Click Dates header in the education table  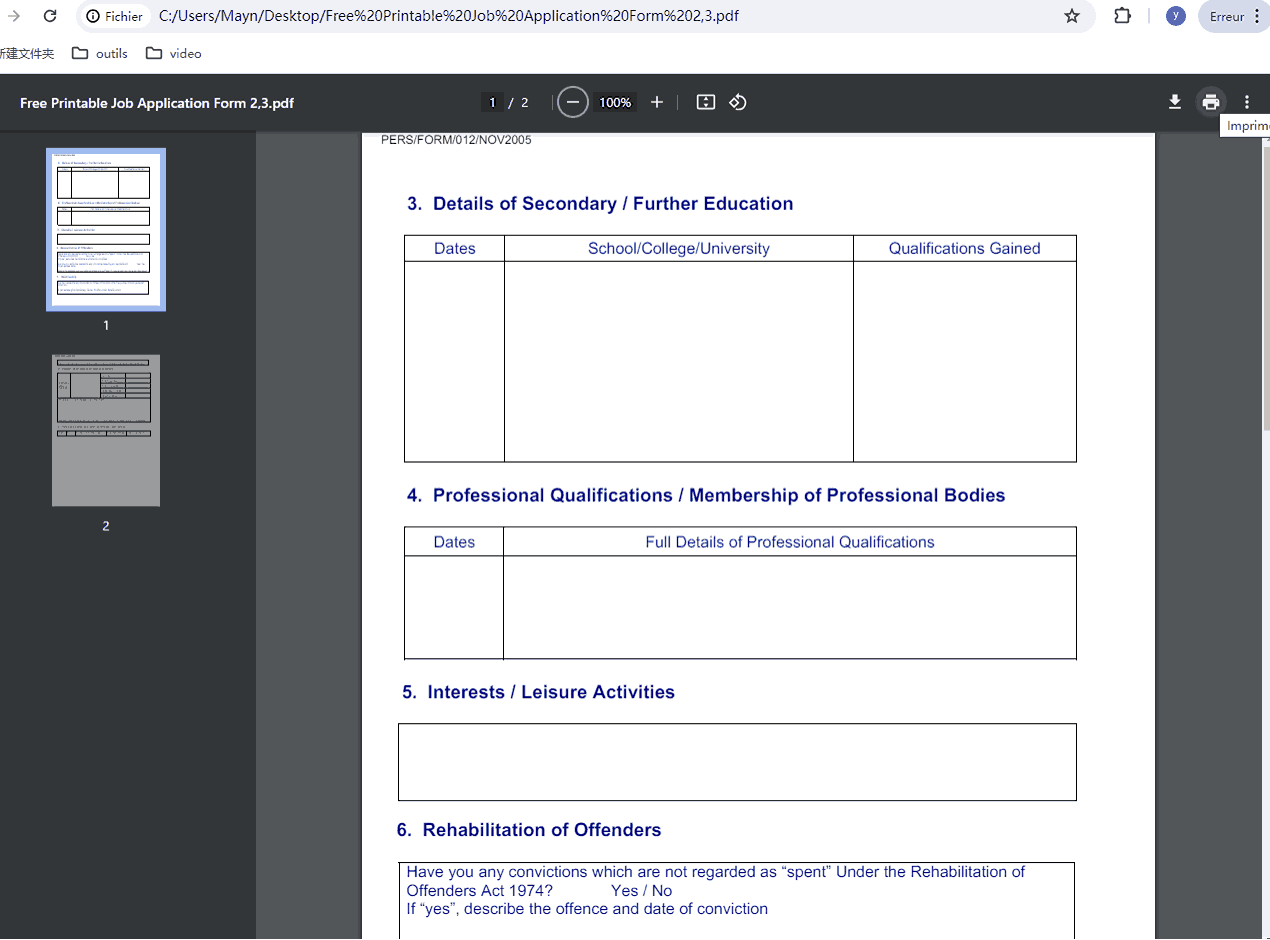click(x=455, y=249)
